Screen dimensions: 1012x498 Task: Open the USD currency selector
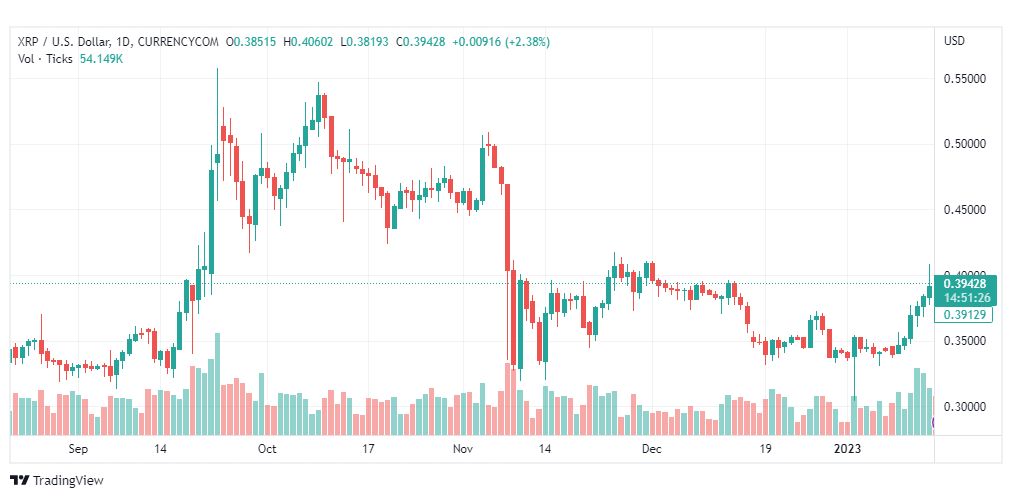954,41
